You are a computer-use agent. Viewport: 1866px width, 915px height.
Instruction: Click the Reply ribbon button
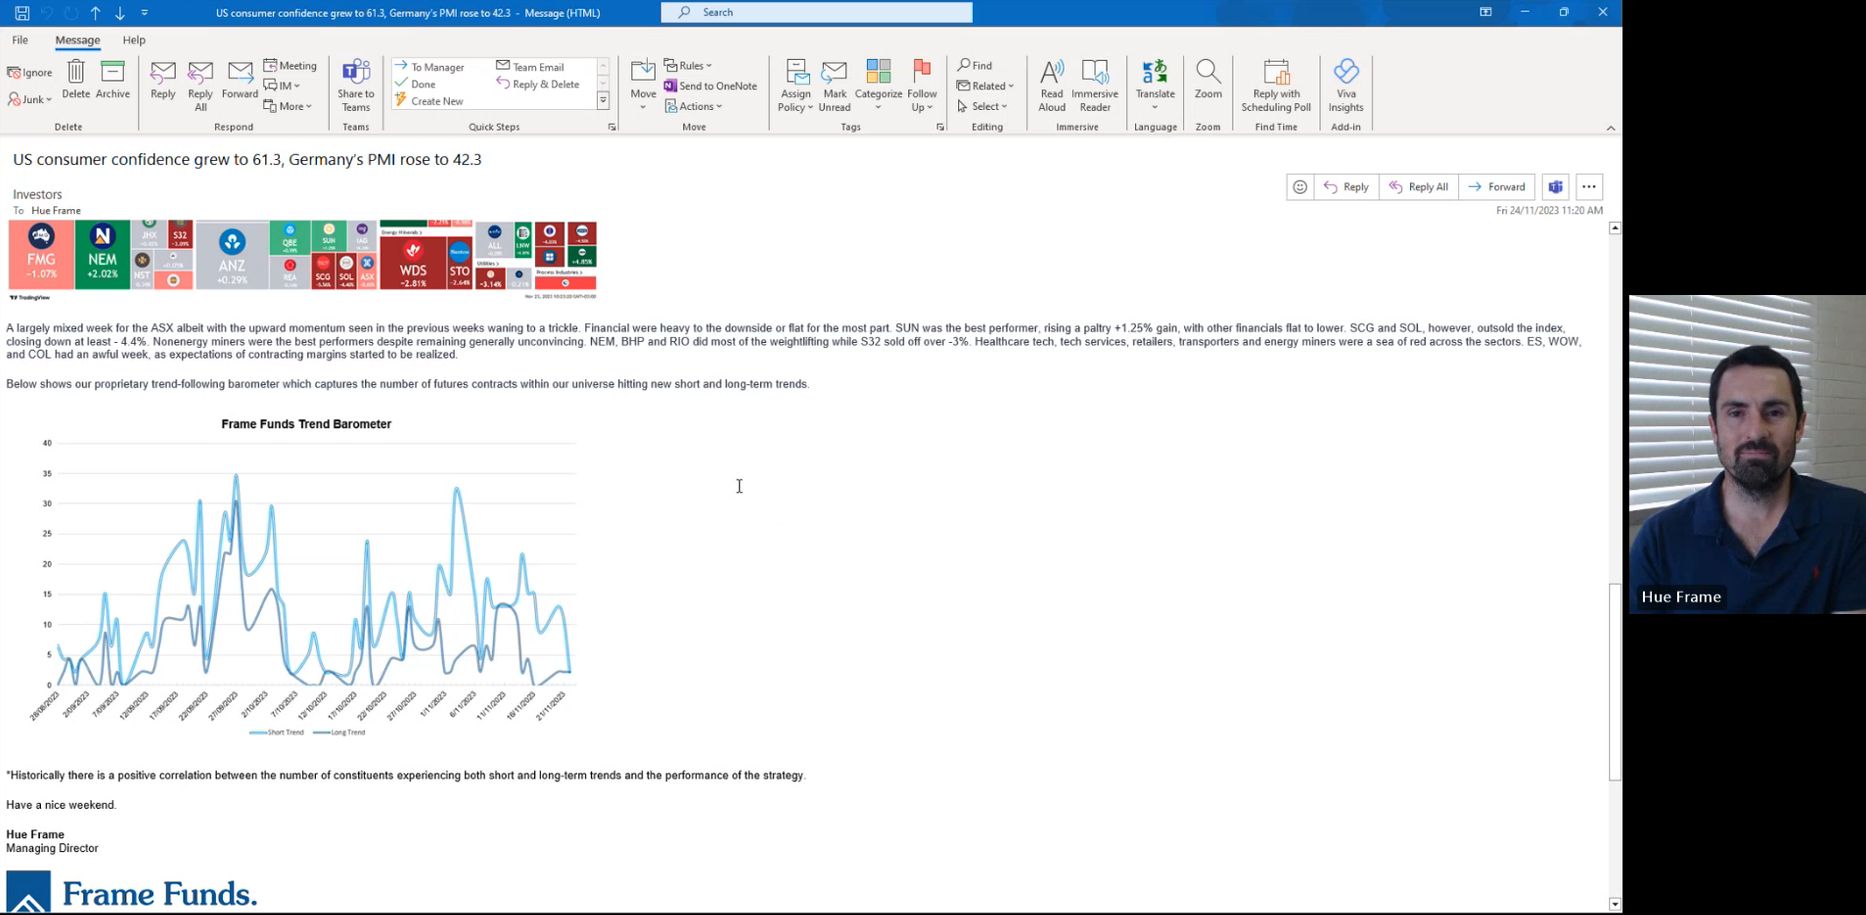pyautogui.click(x=163, y=80)
